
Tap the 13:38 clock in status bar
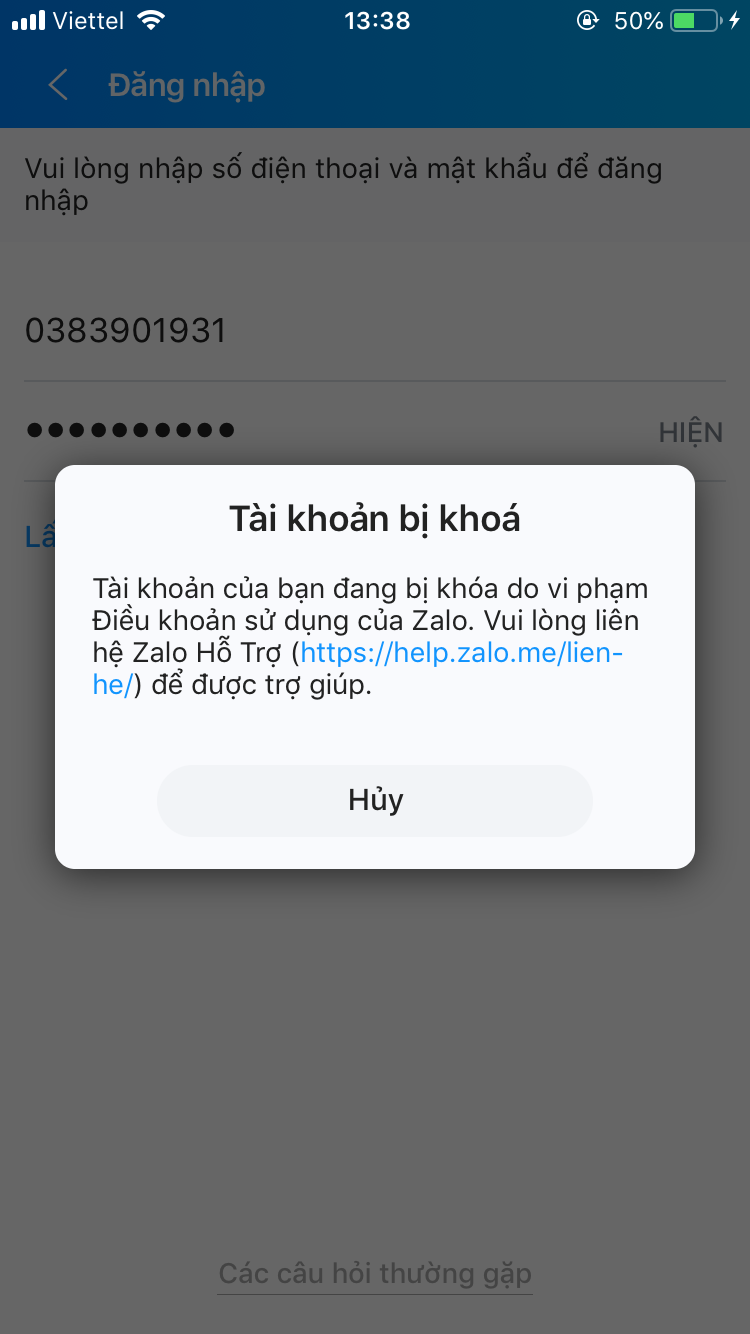click(377, 20)
